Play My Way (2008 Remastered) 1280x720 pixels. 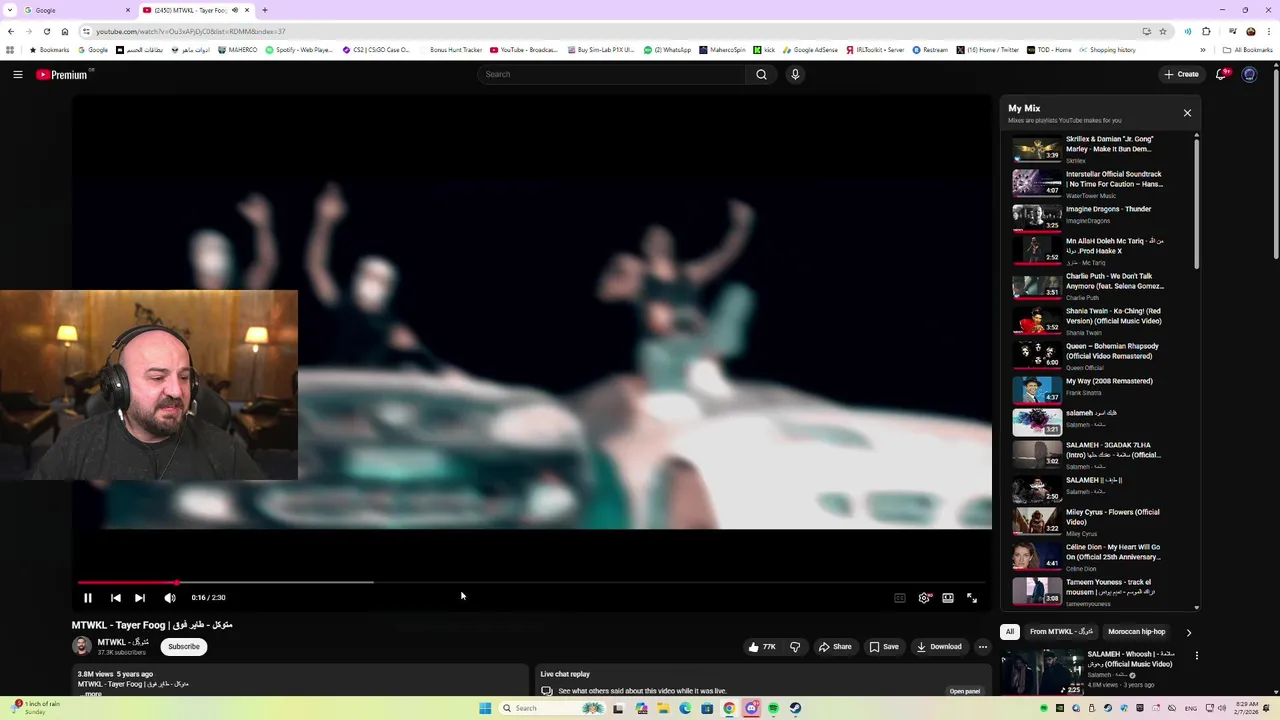[x=1100, y=388]
